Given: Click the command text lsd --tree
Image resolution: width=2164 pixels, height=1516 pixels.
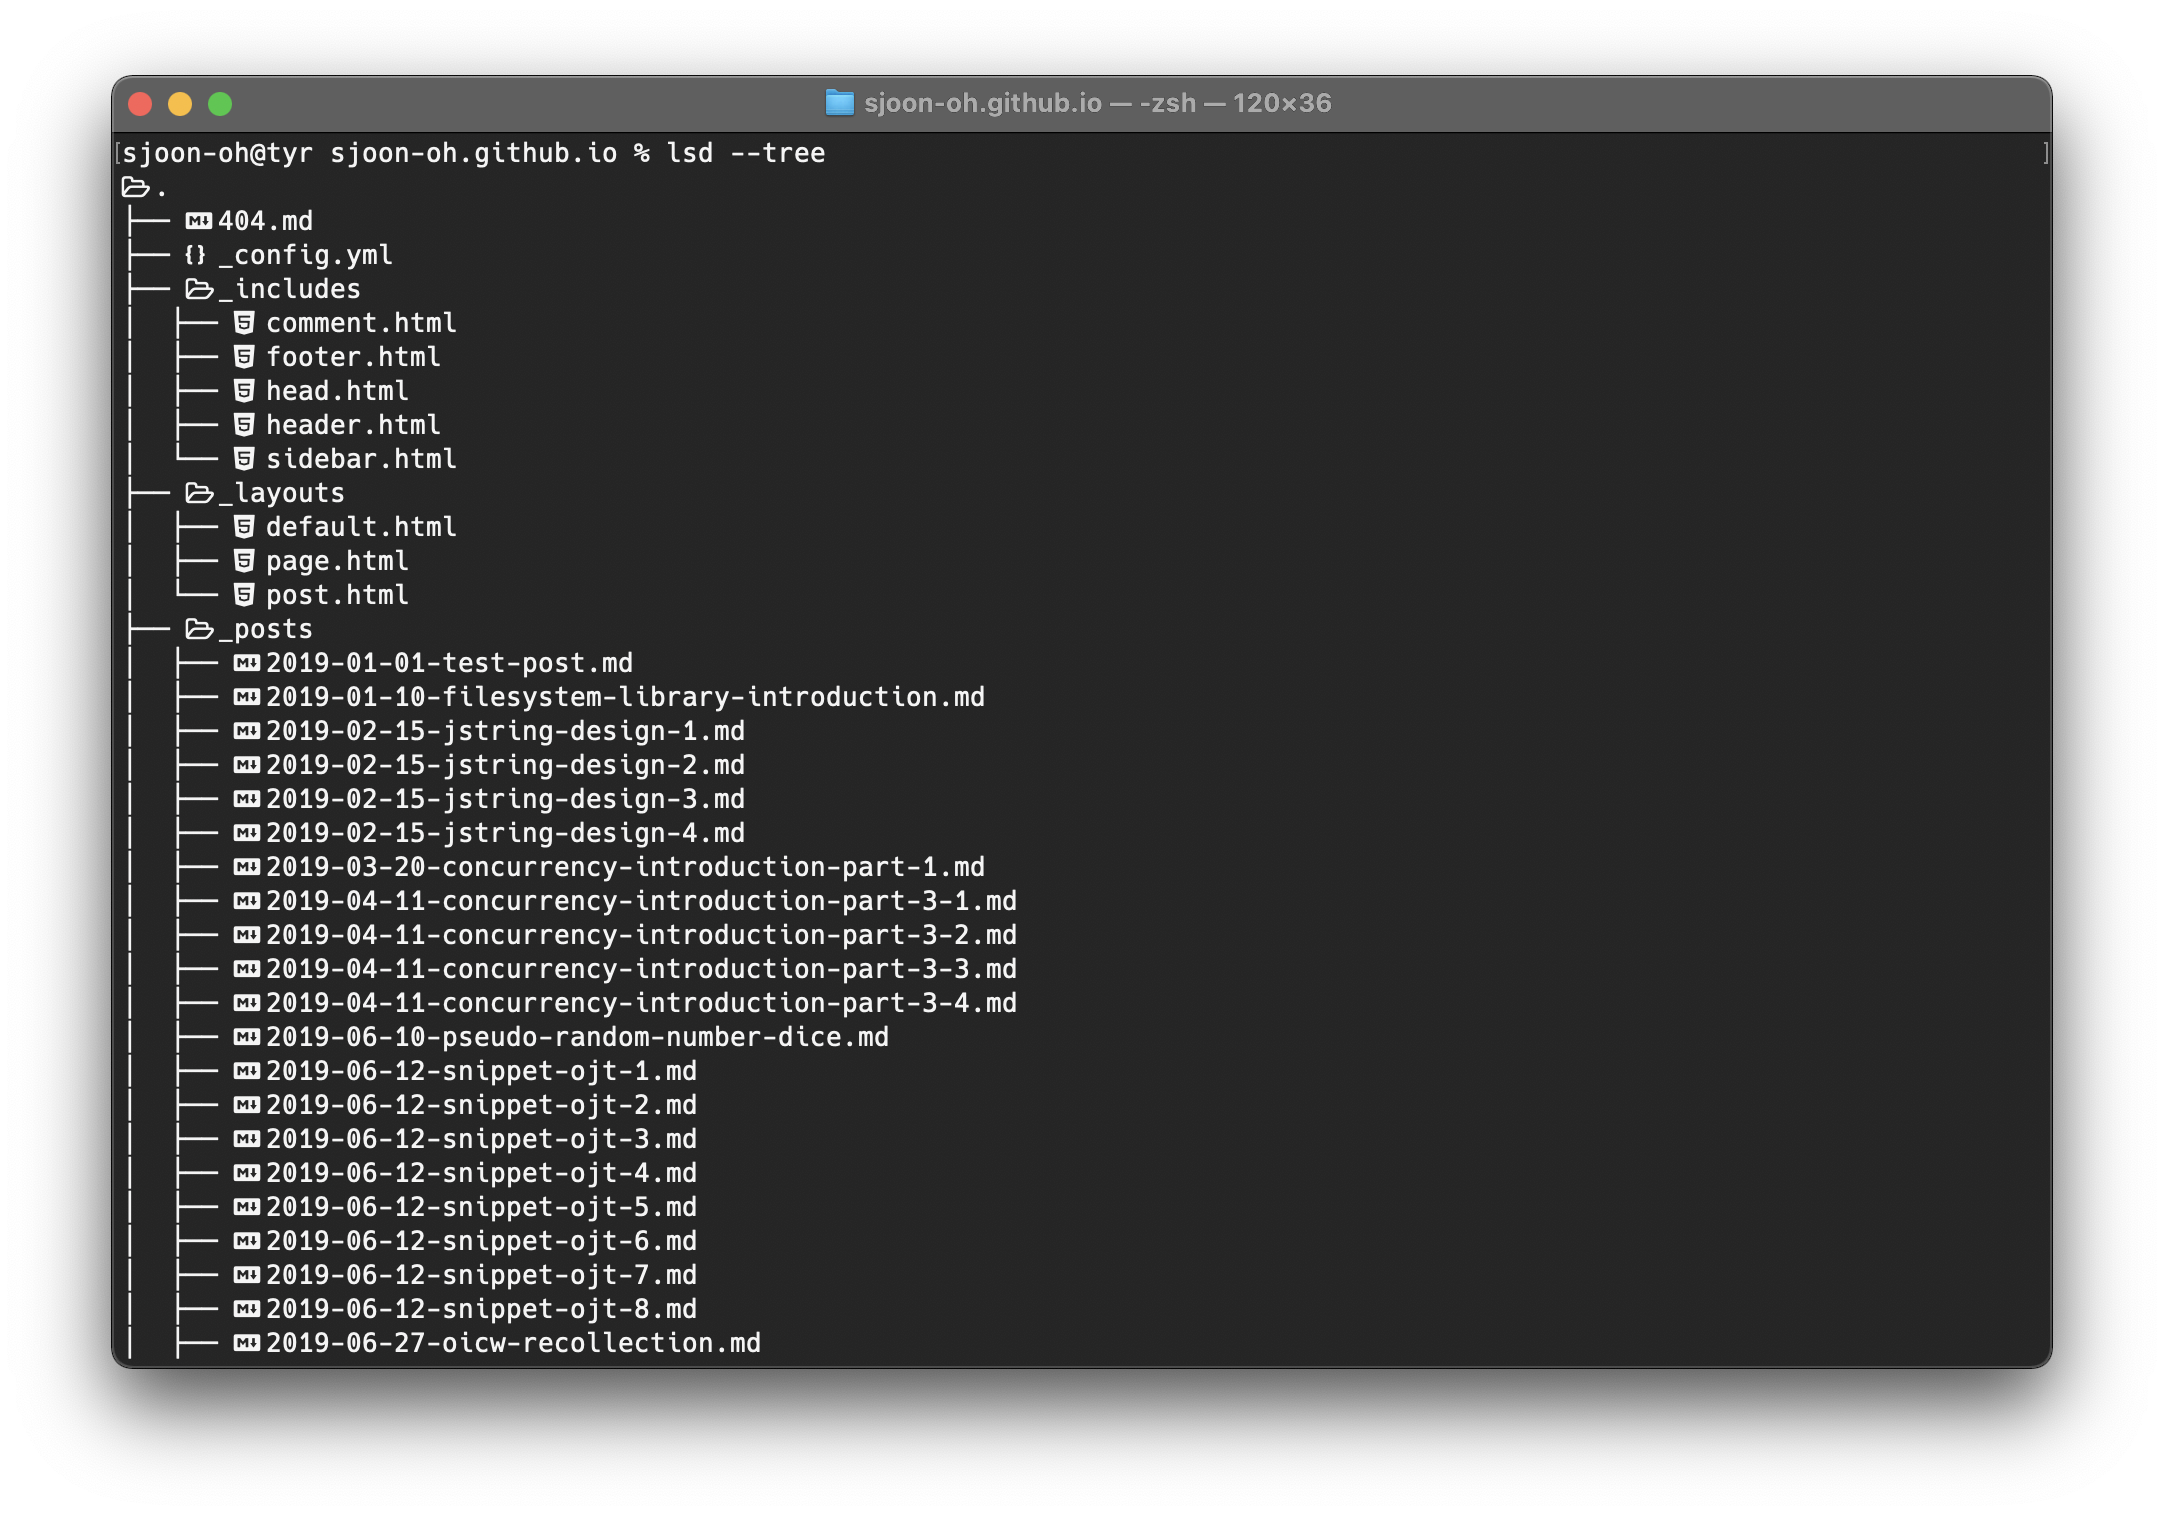Looking at the screenshot, I should tap(746, 153).
